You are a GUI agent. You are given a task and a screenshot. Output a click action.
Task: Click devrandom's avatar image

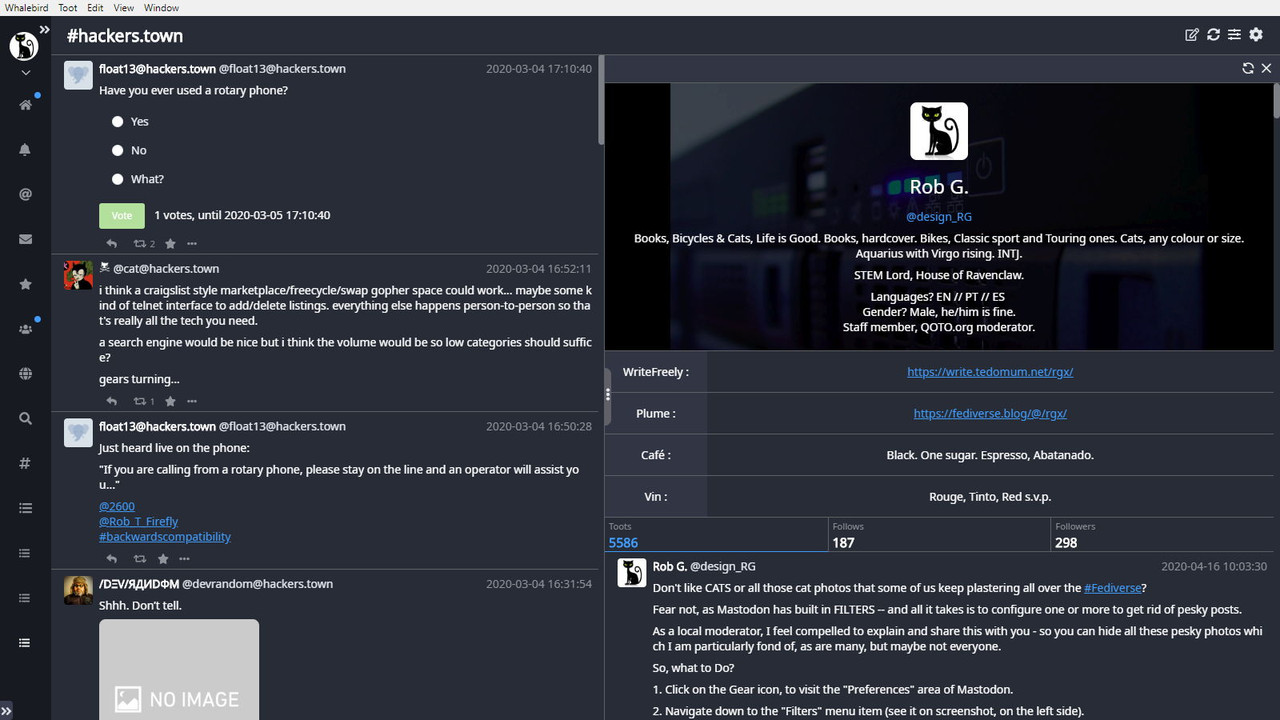click(78, 590)
